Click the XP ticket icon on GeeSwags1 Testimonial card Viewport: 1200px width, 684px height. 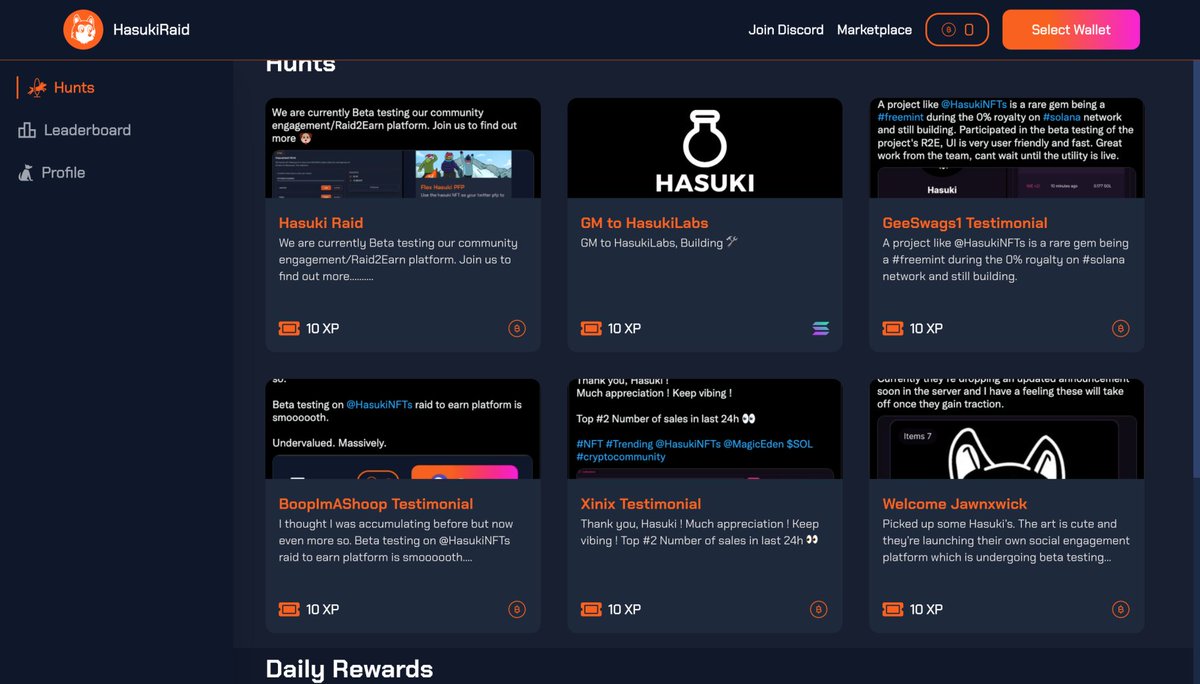(x=893, y=328)
